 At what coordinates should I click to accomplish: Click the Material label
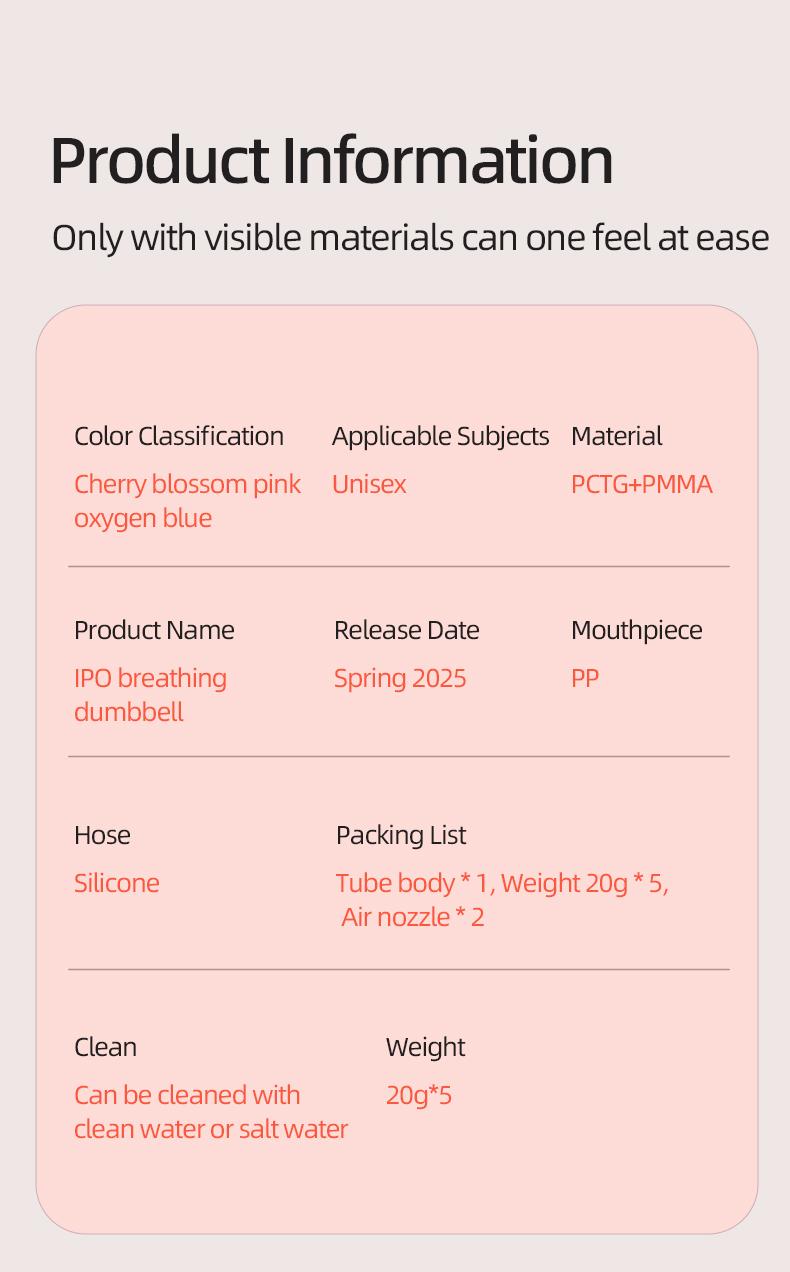click(x=616, y=436)
